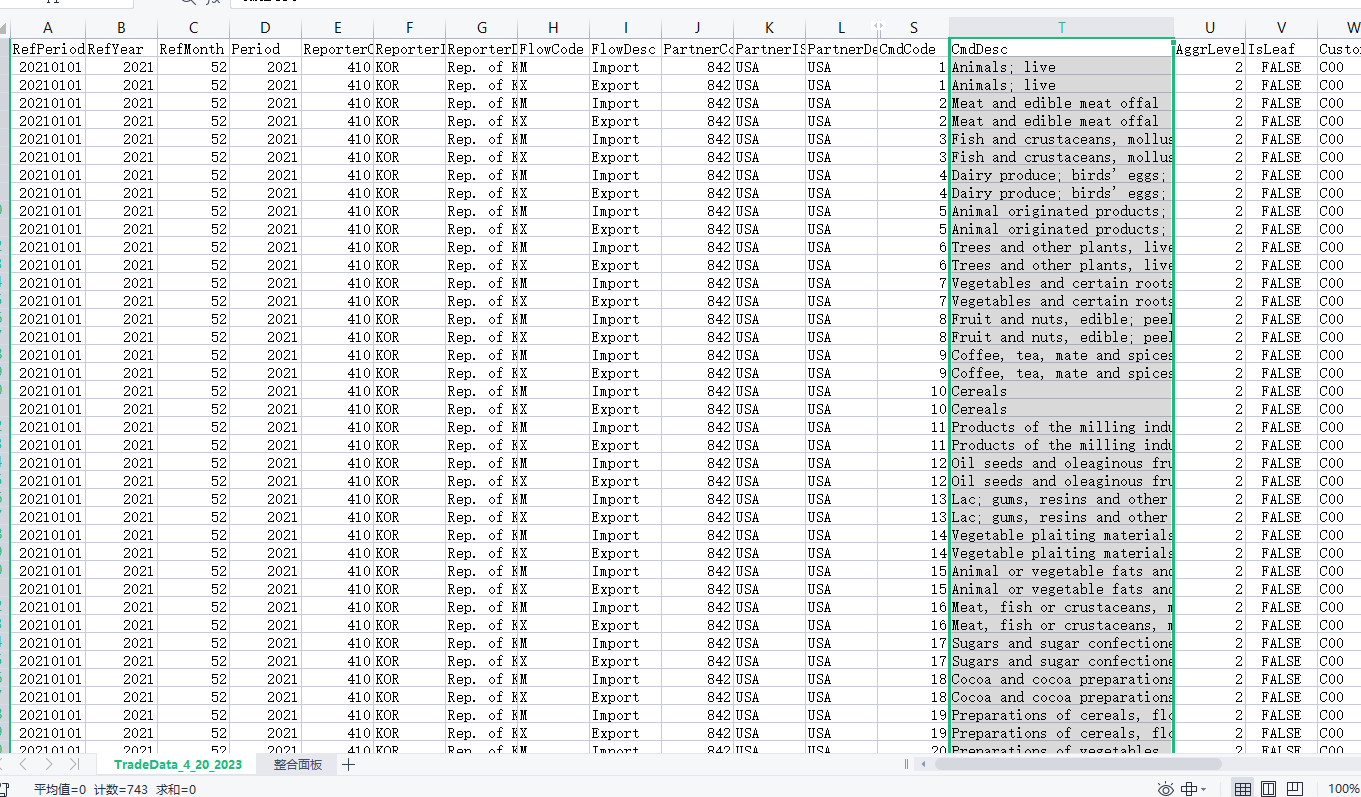Click the horizontal scrollbar left arrow

925,764
